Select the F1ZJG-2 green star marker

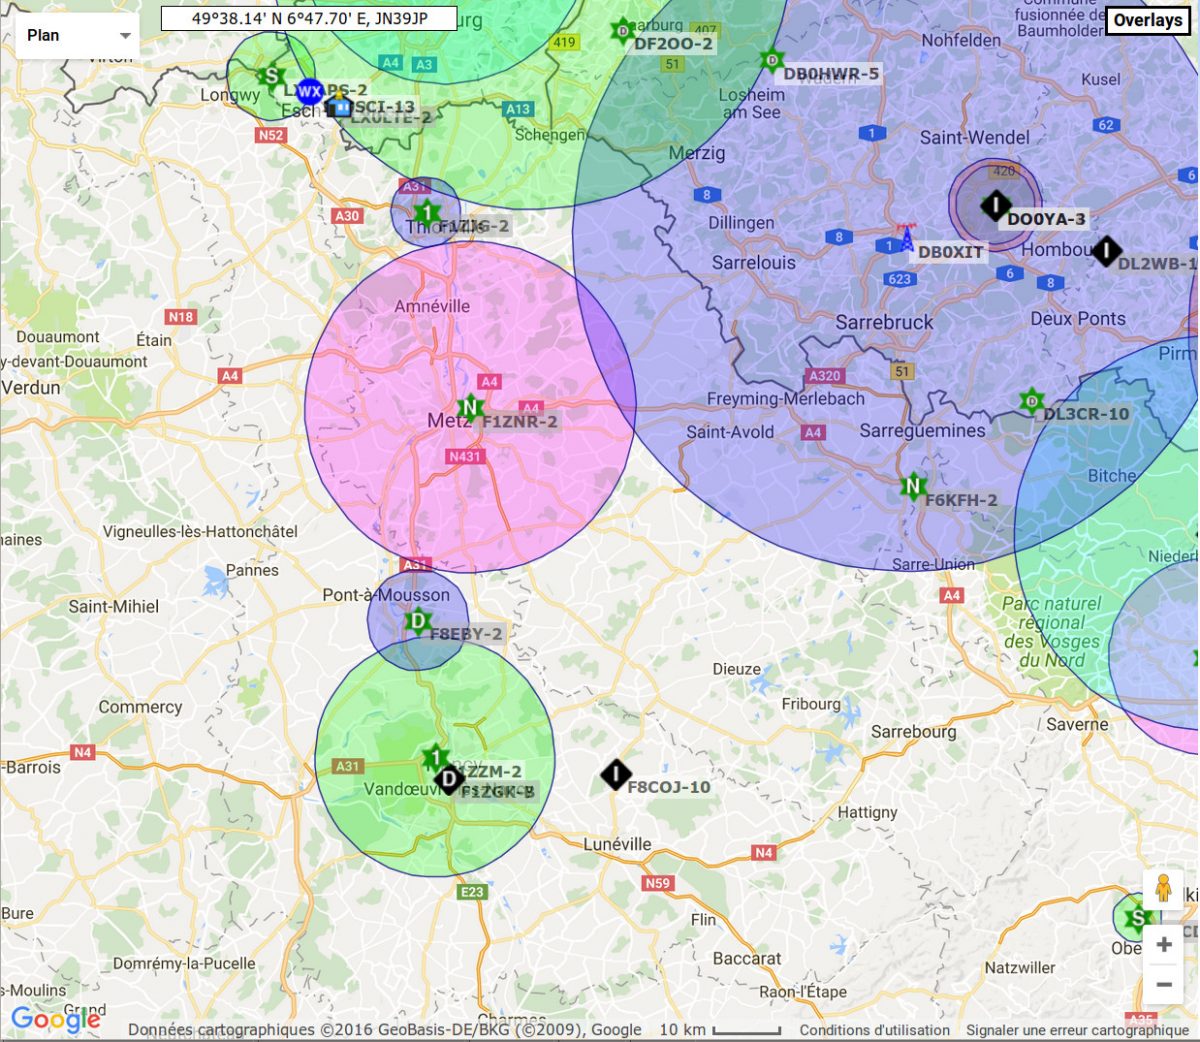coord(427,213)
